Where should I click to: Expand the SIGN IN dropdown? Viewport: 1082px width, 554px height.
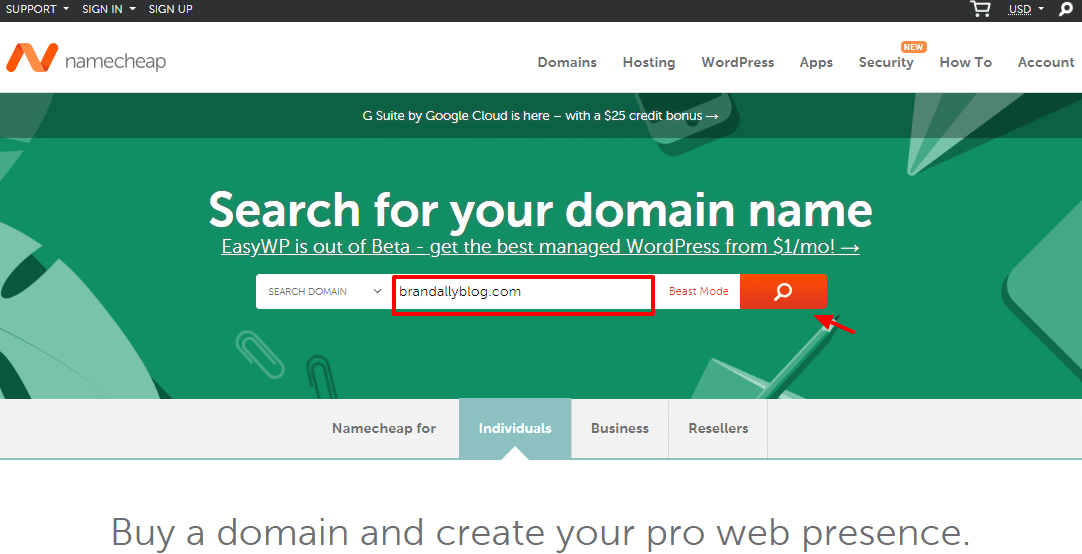click(108, 9)
